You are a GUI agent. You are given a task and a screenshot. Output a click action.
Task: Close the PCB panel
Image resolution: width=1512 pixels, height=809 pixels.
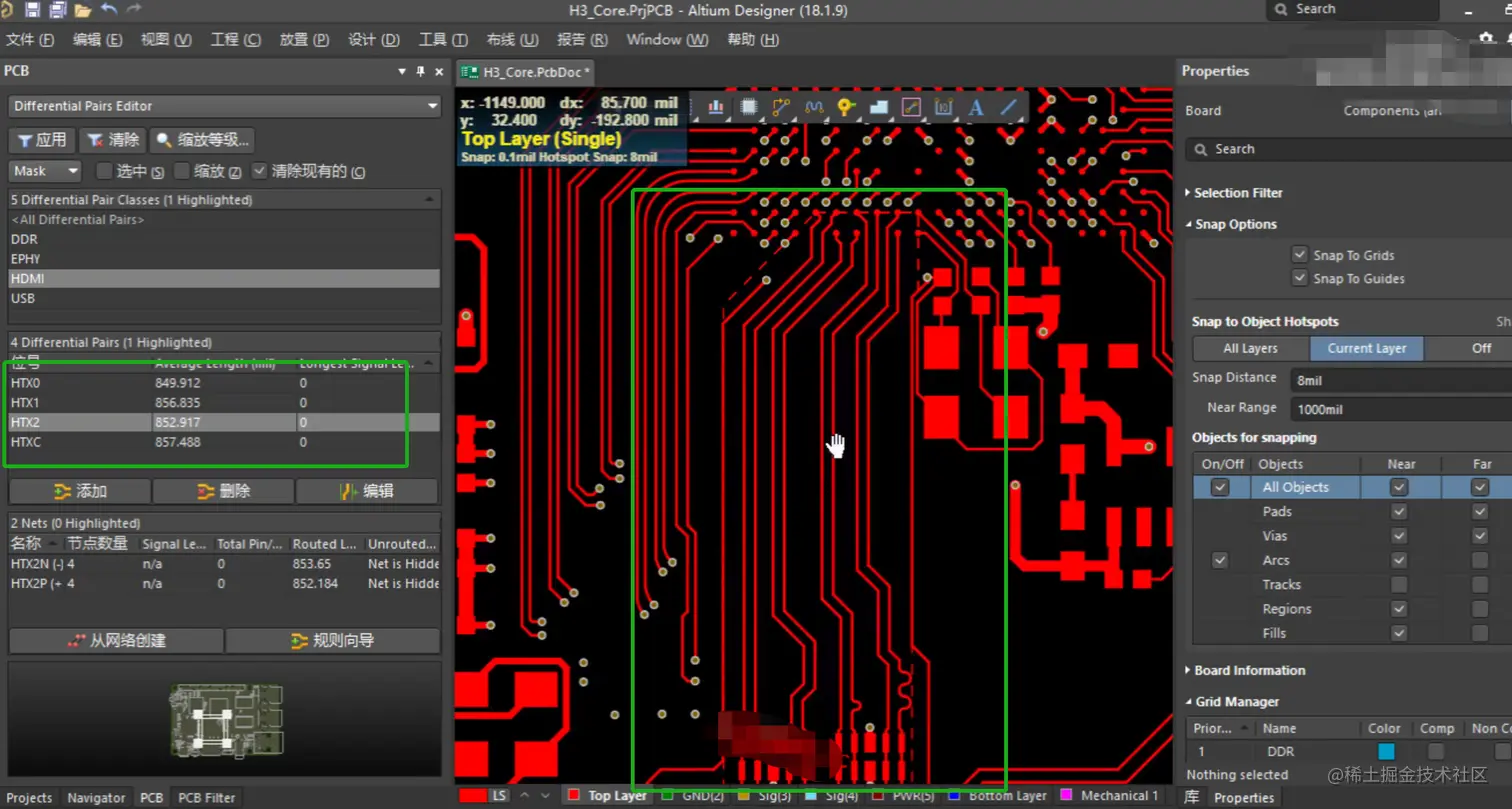pyautogui.click(x=438, y=71)
